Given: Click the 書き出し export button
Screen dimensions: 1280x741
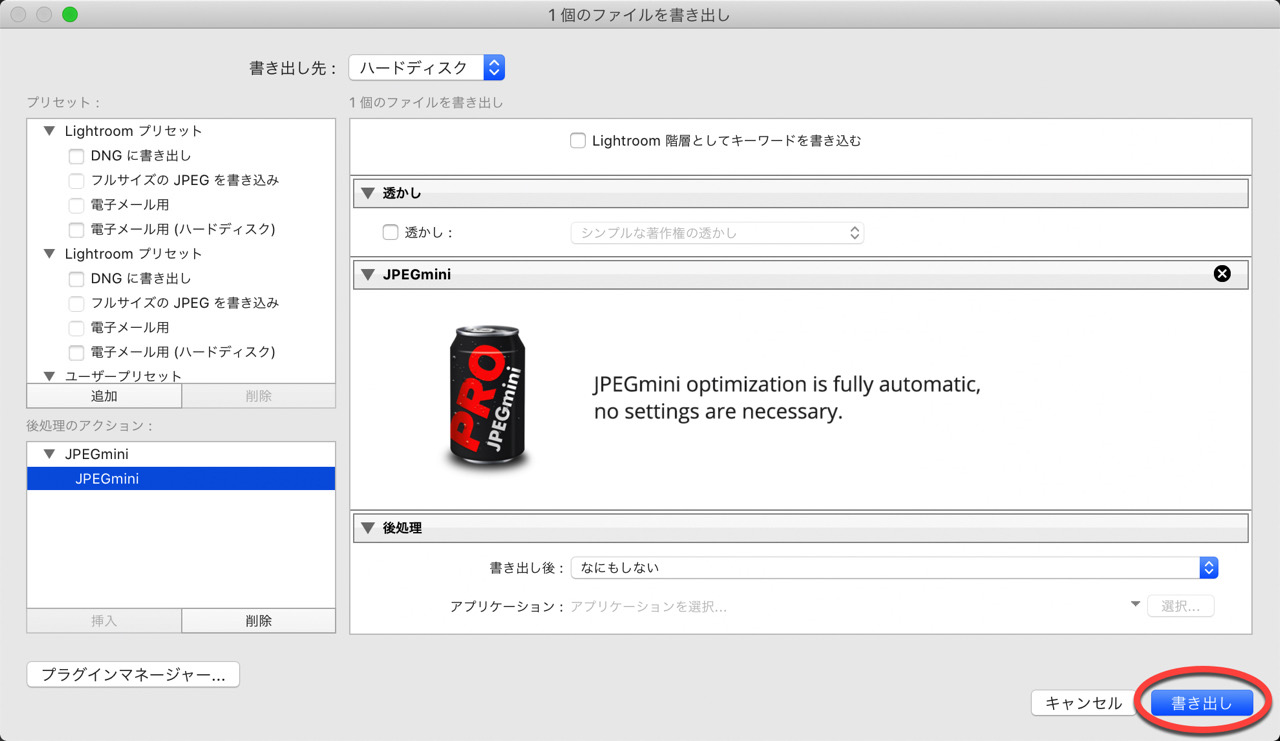Looking at the screenshot, I should (x=1202, y=703).
